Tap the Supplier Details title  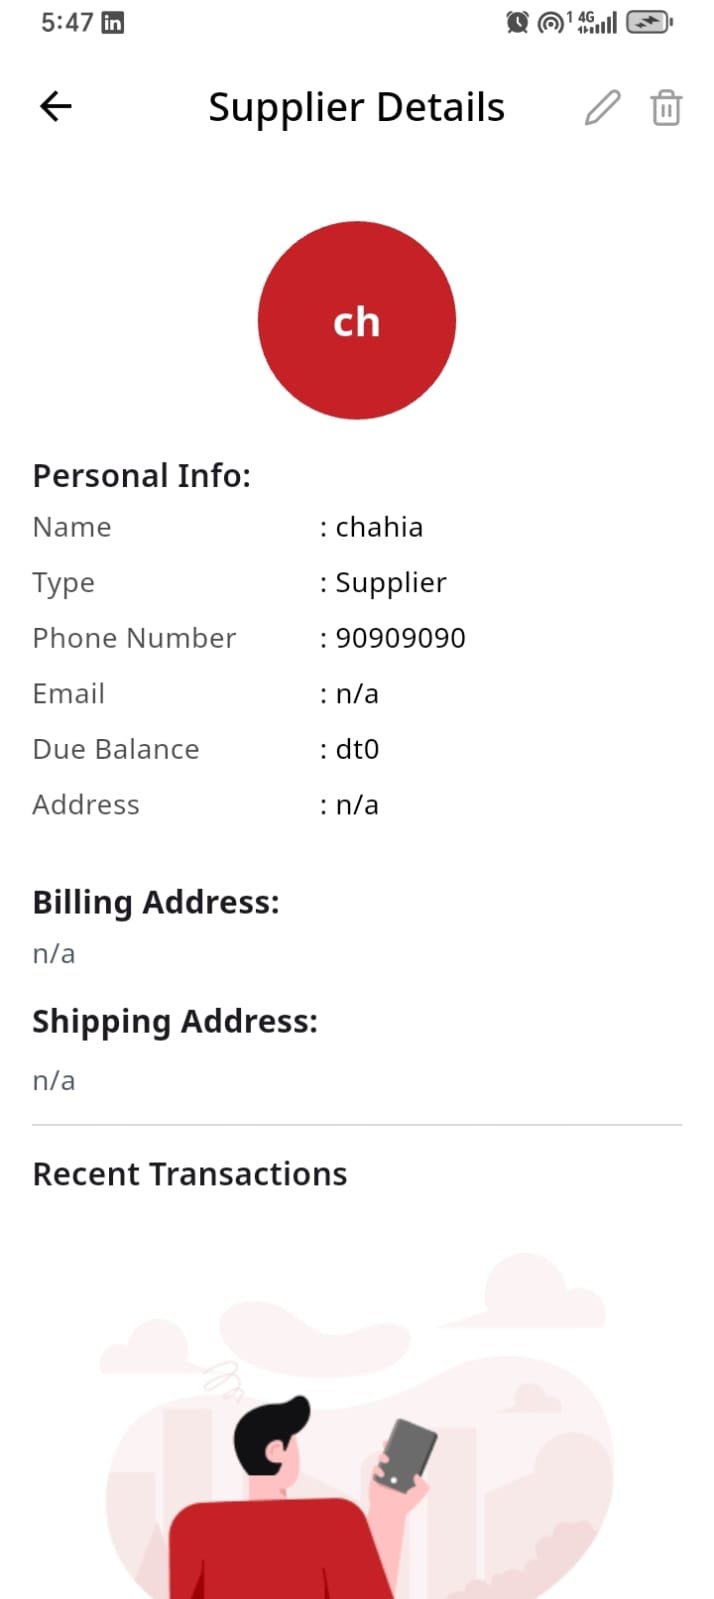coord(356,107)
